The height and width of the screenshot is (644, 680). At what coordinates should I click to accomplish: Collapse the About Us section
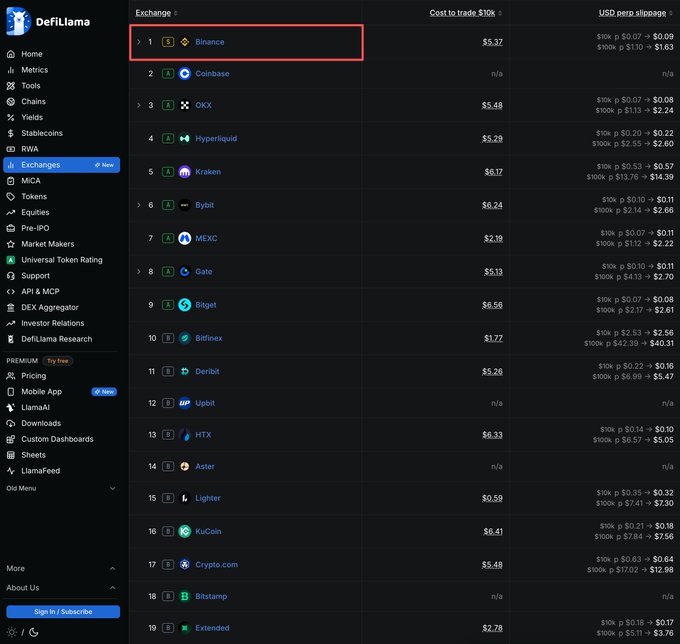[61, 588]
